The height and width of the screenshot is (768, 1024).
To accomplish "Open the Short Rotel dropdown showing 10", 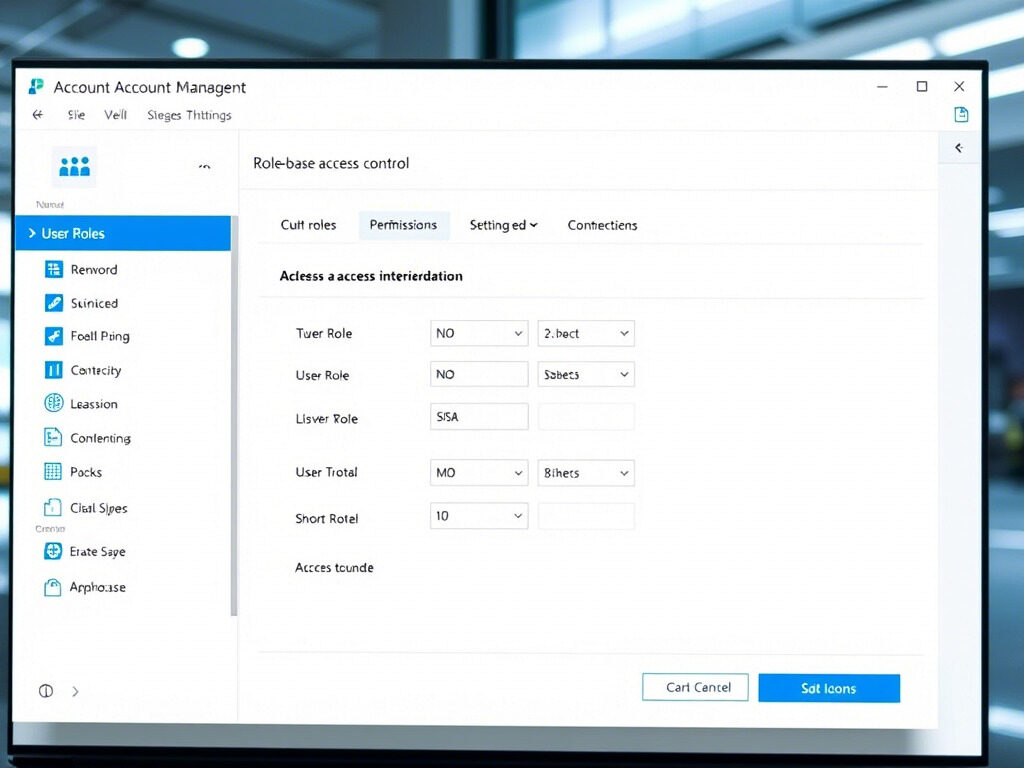I will [x=478, y=516].
